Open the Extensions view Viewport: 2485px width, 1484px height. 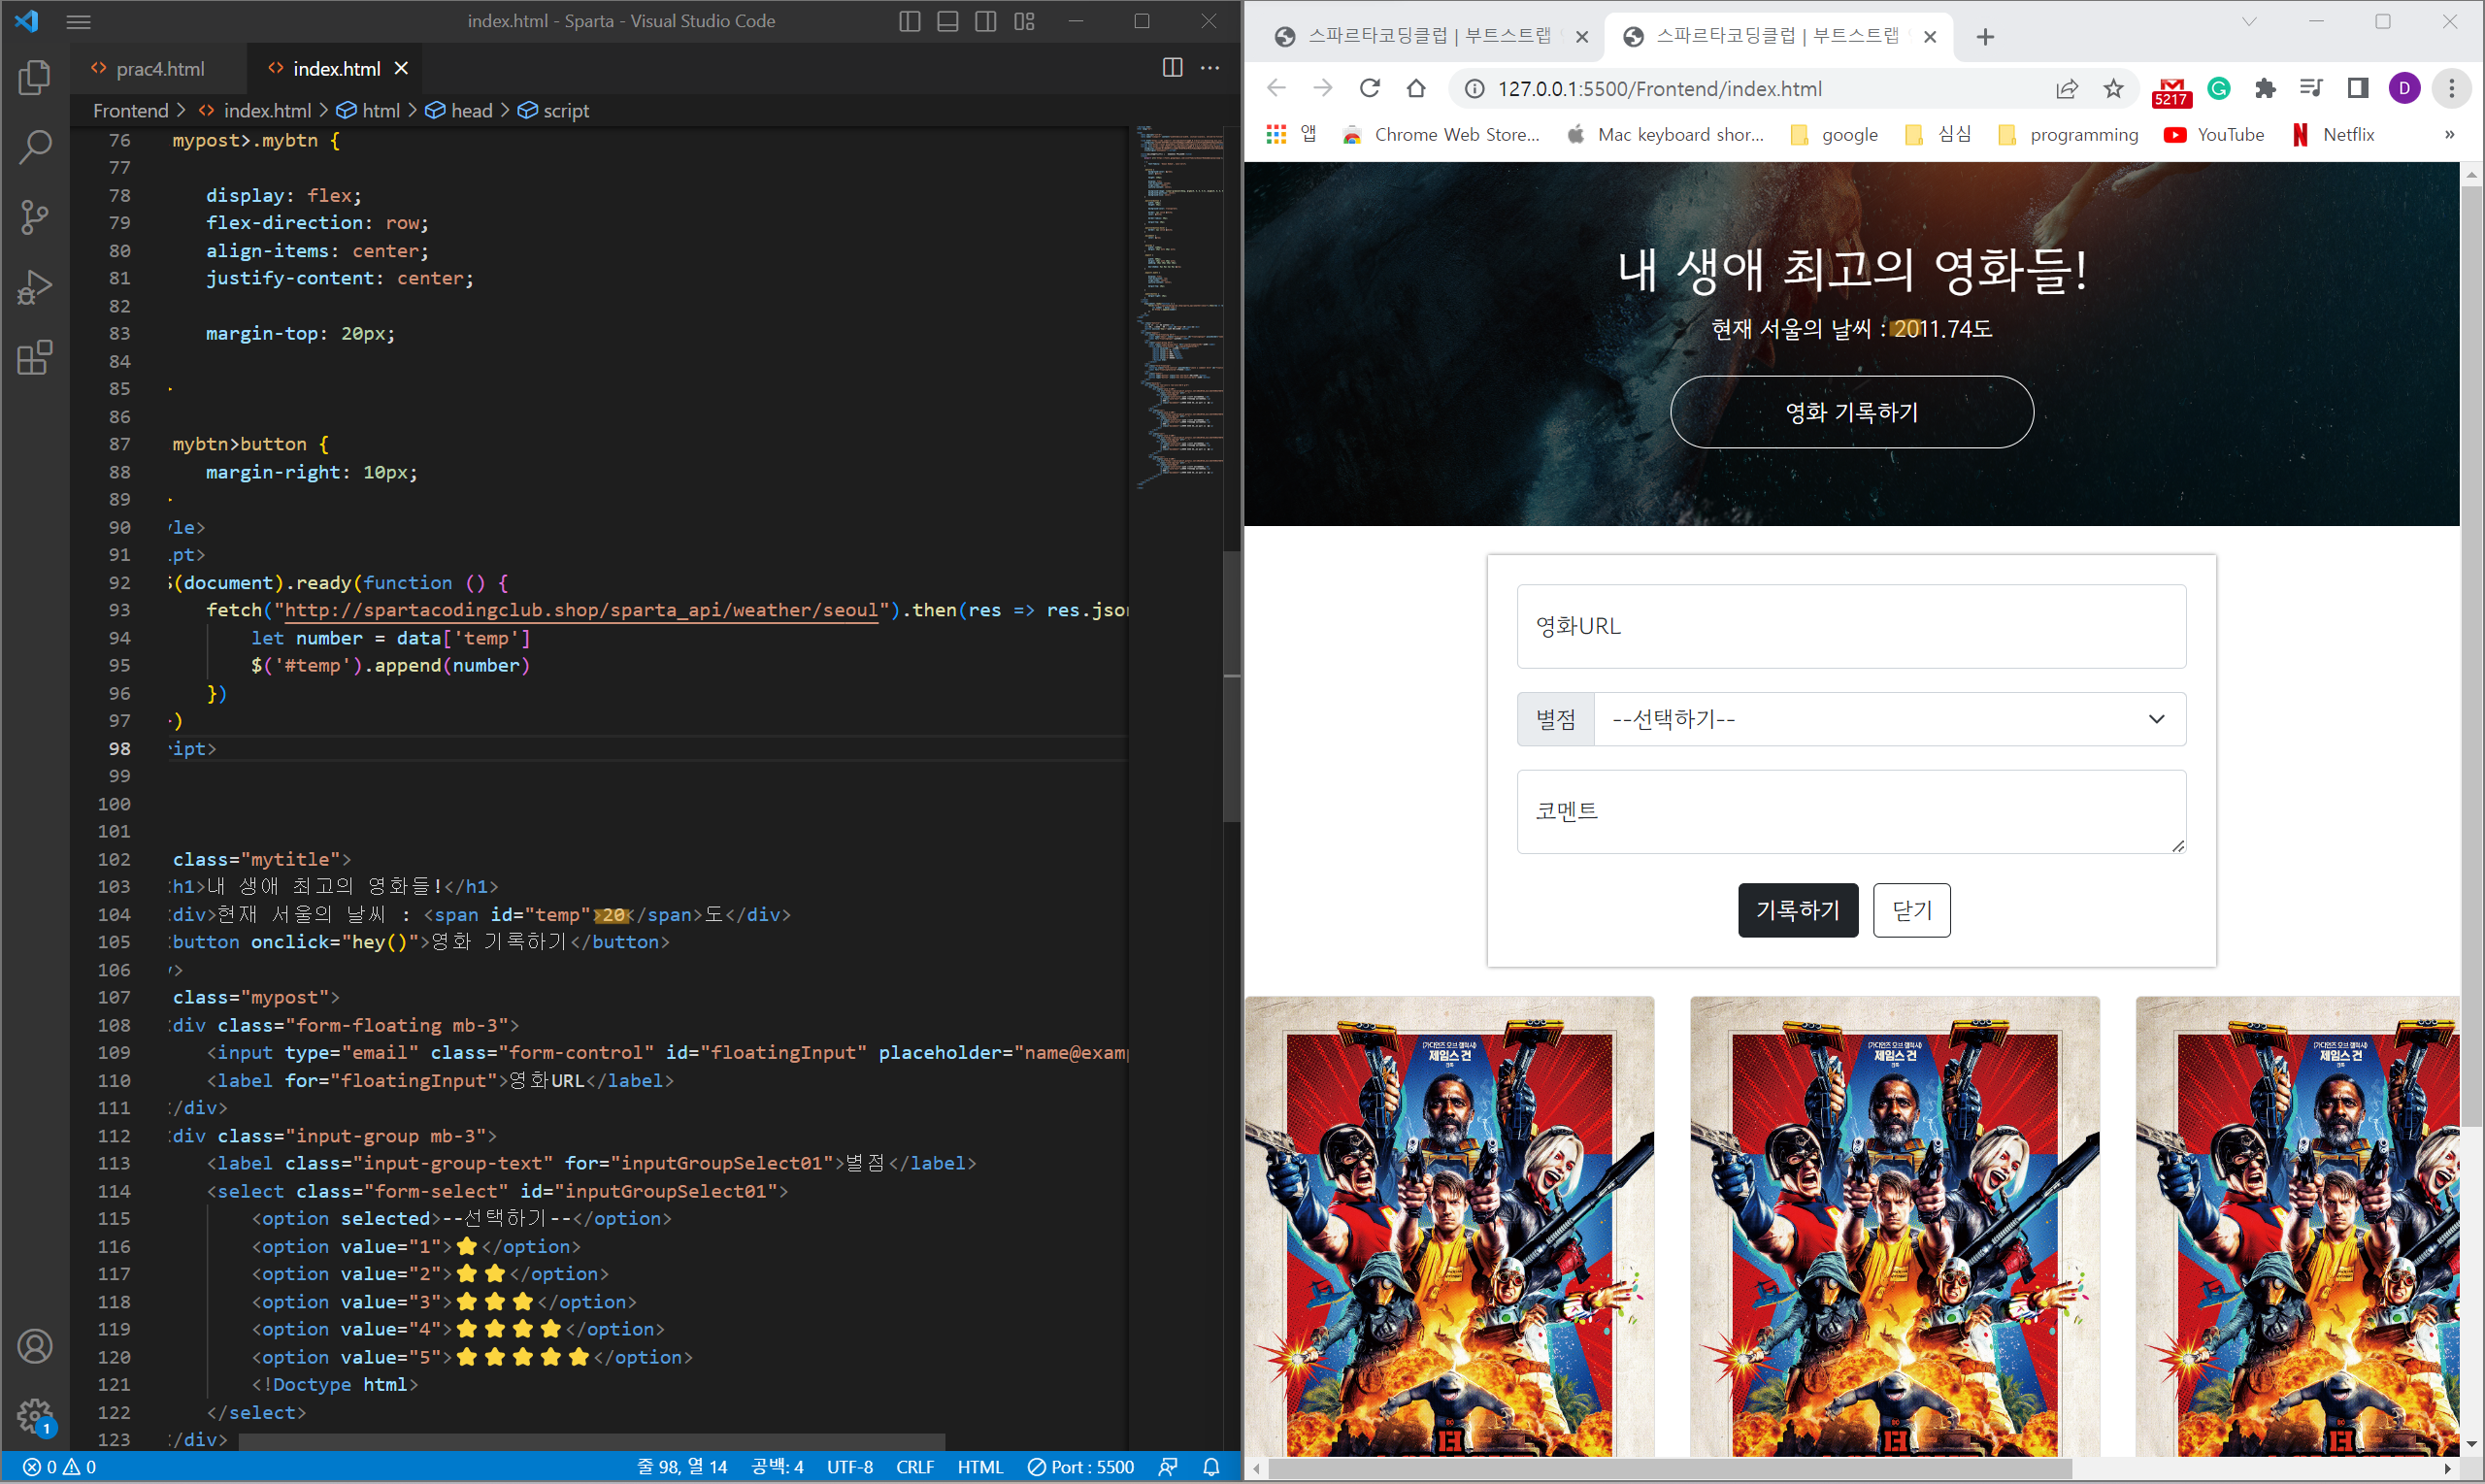[x=35, y=358]
